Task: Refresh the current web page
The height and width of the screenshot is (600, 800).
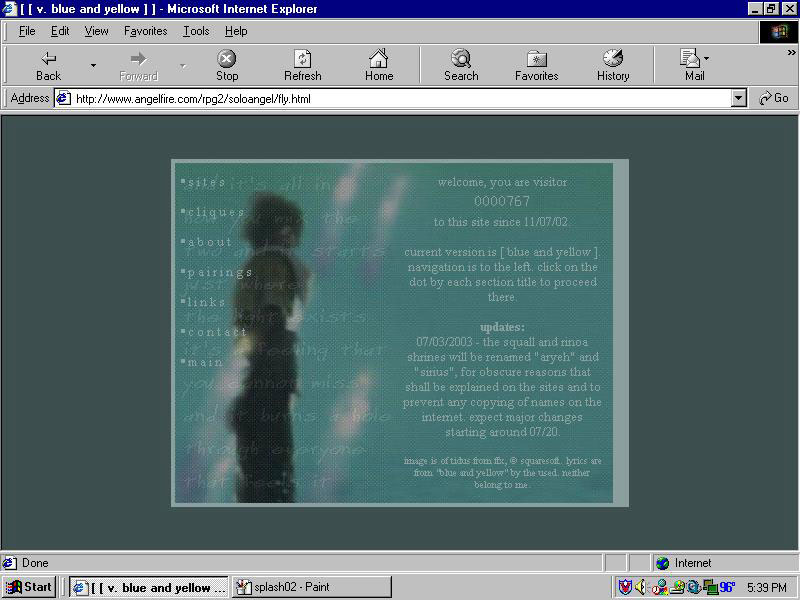Action: (303, 66)
